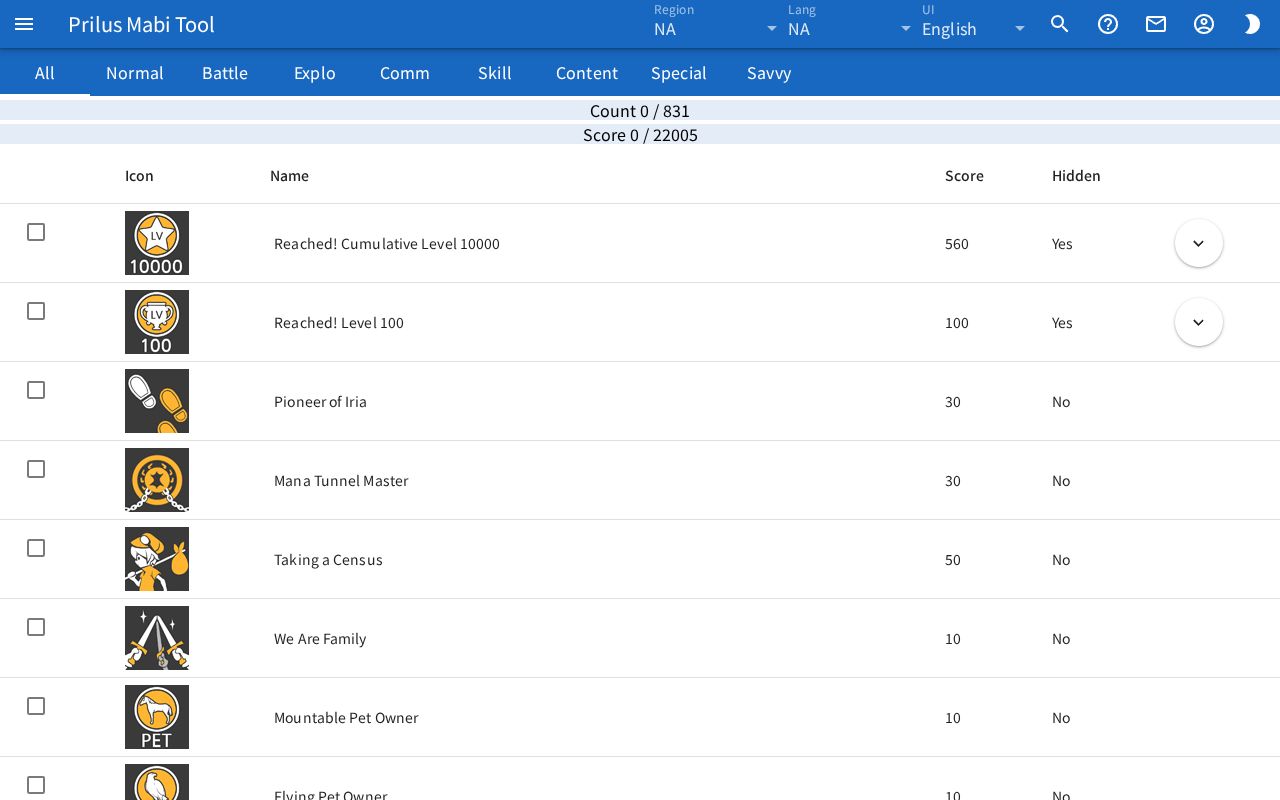
Task: Open the help question mark icon
Action: 1108,24
